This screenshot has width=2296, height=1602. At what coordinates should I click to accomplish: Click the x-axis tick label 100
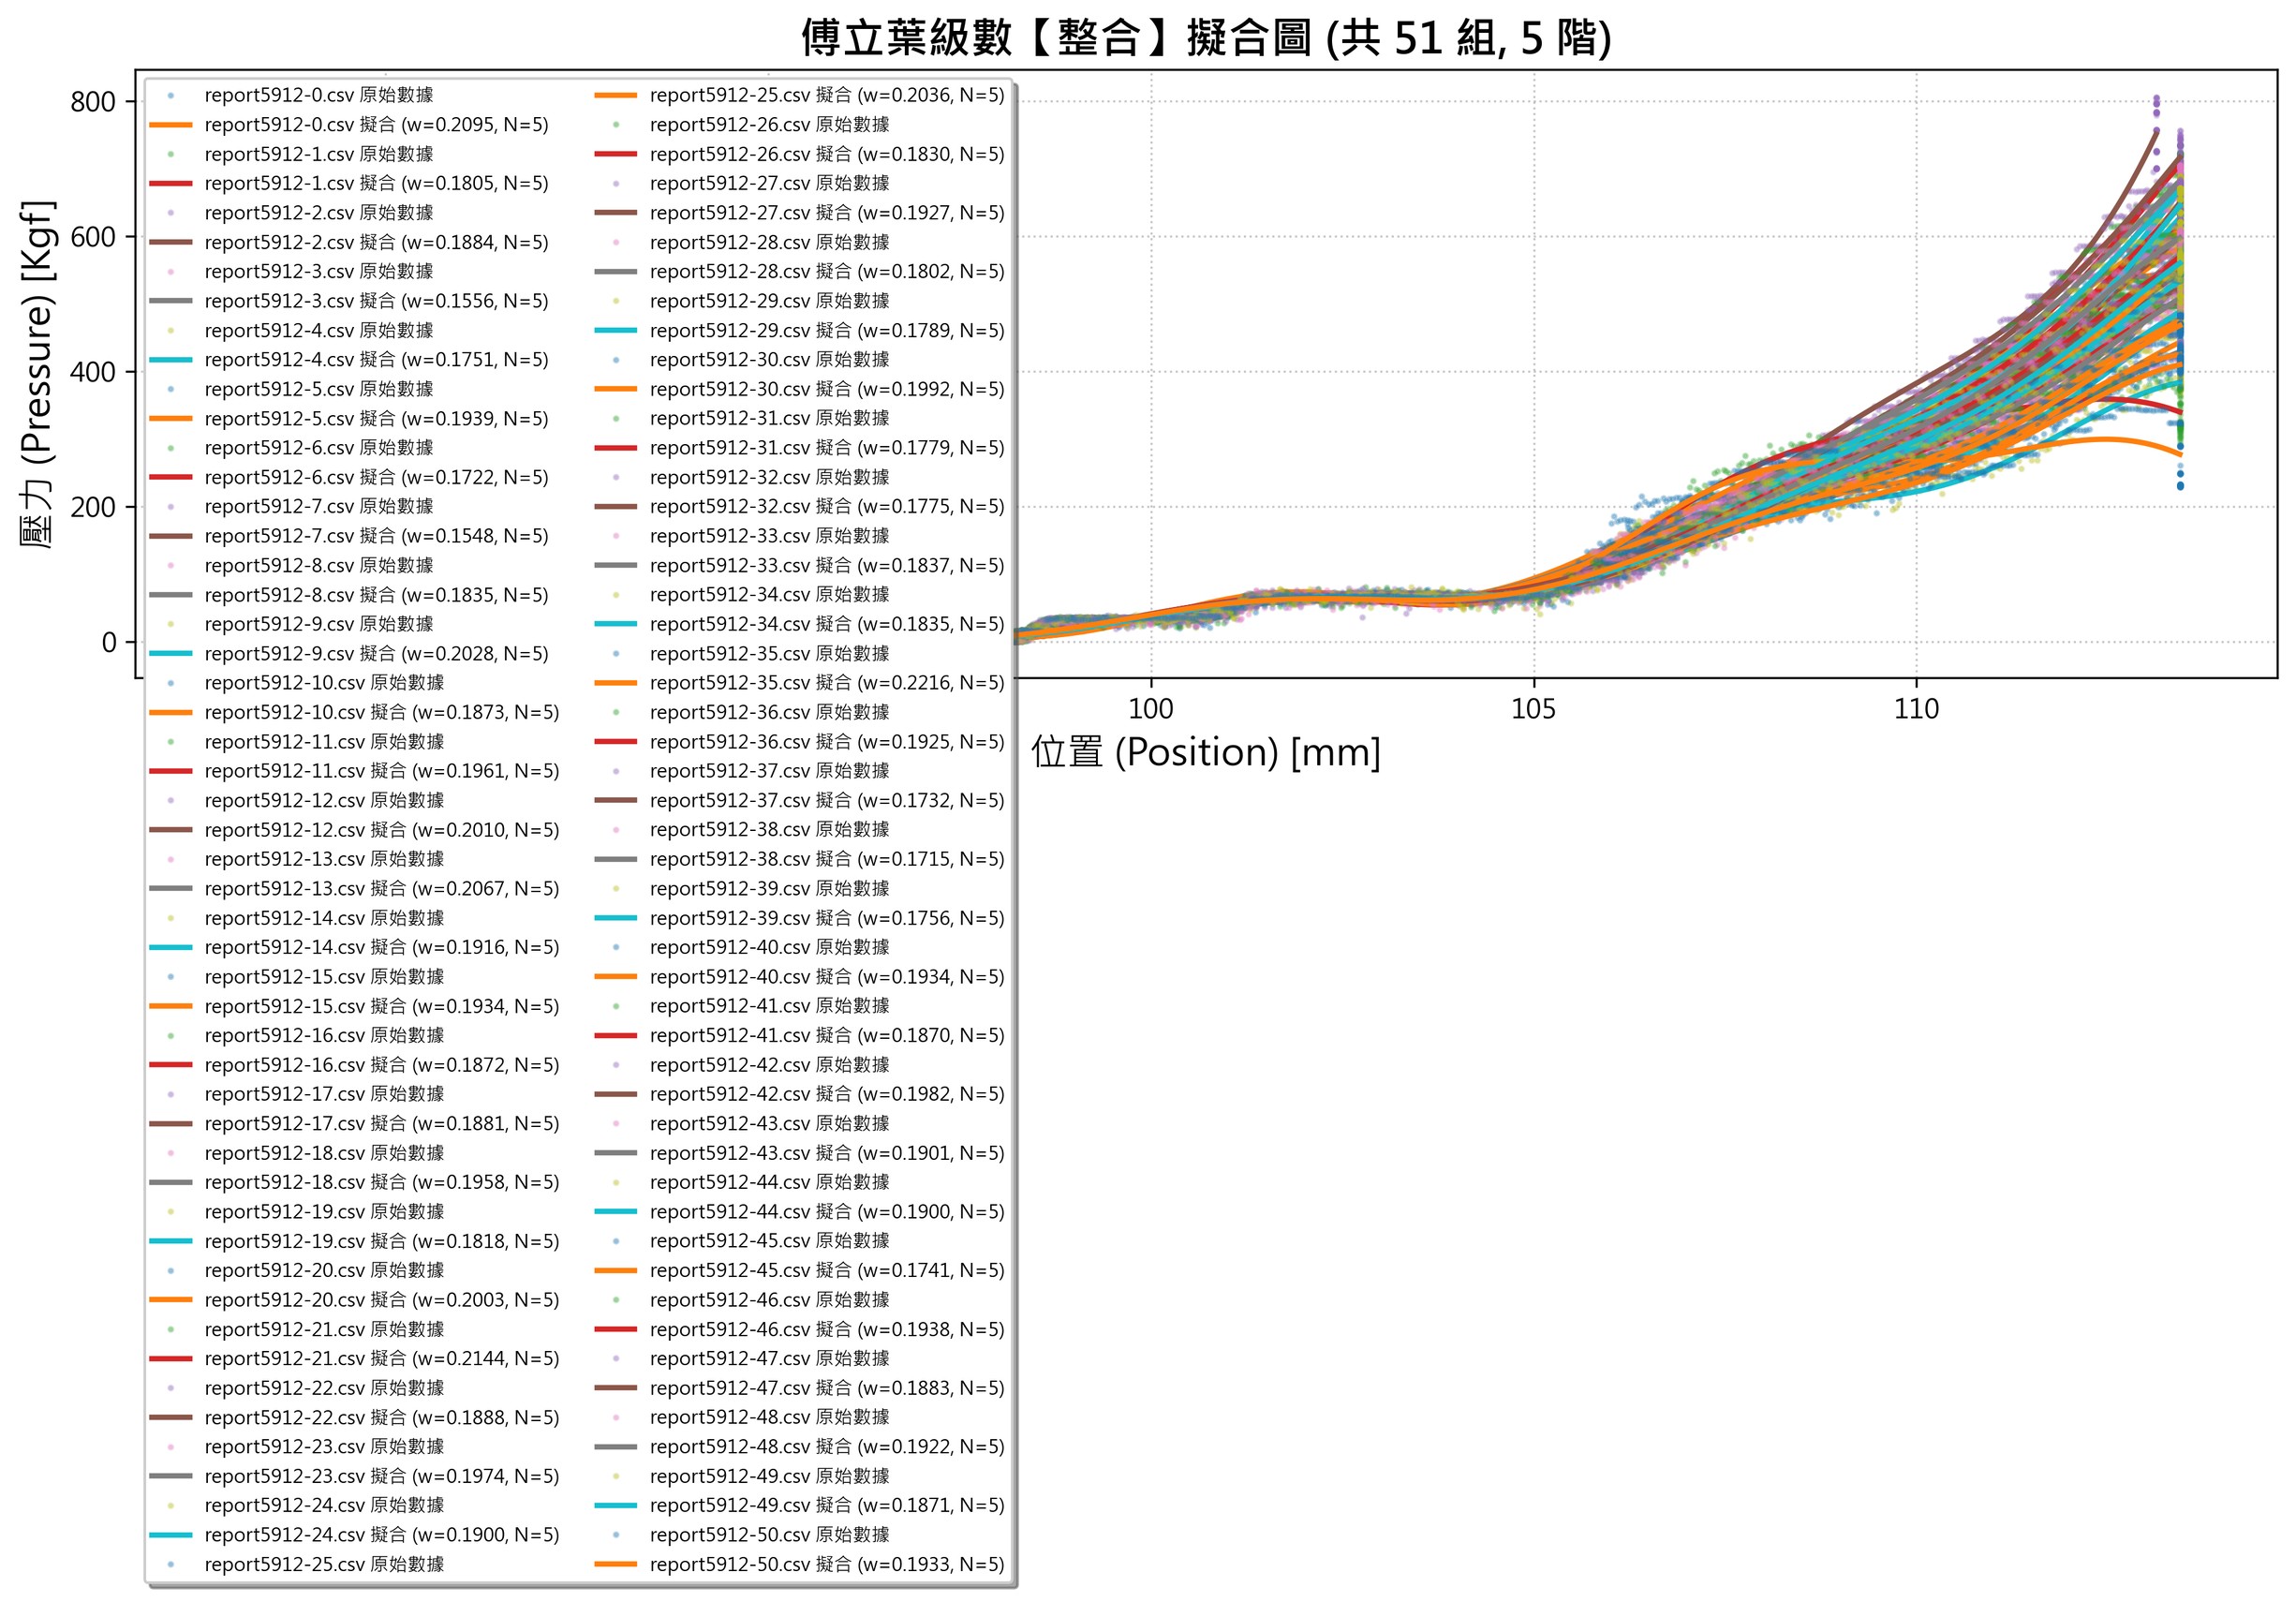point(1150,709)
